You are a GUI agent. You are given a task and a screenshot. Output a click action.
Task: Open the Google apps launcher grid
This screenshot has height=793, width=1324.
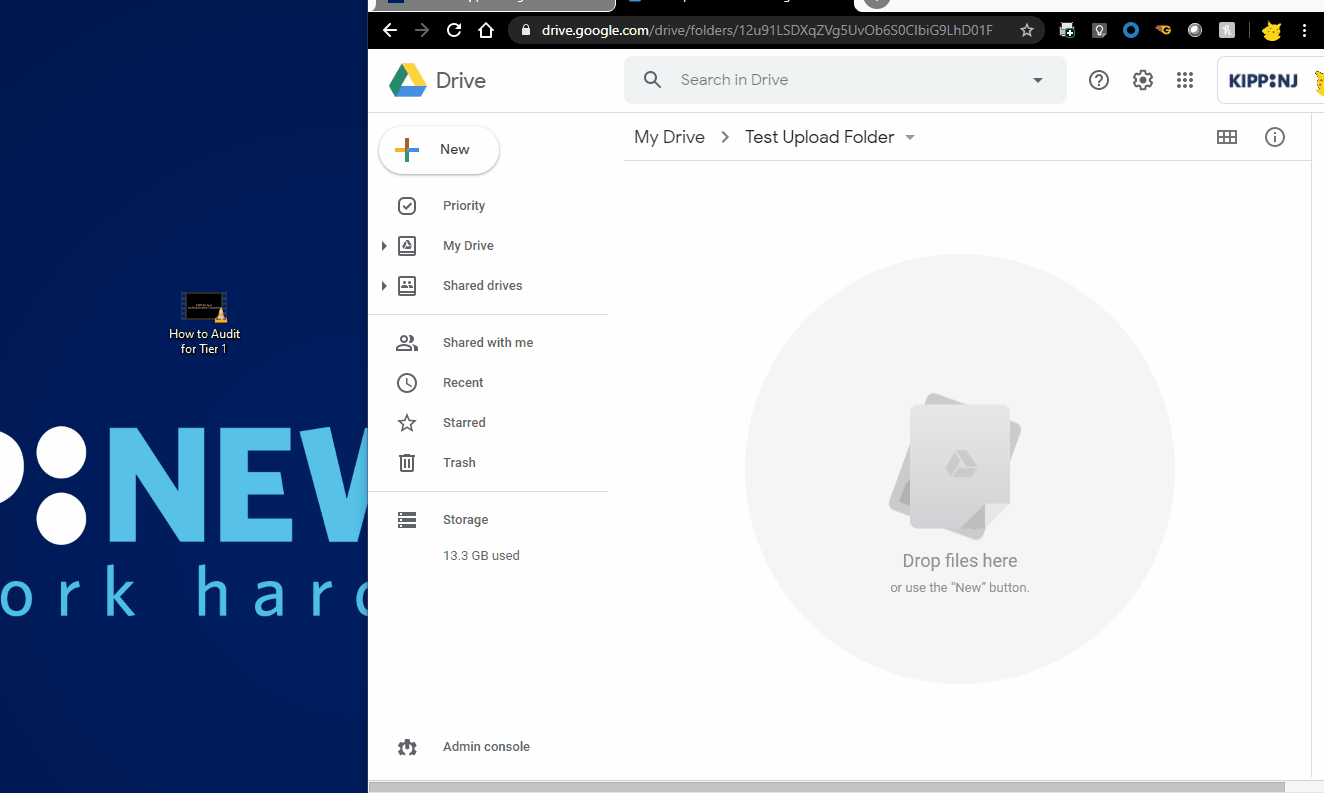pyautogui.click(x=1185, y=80)
